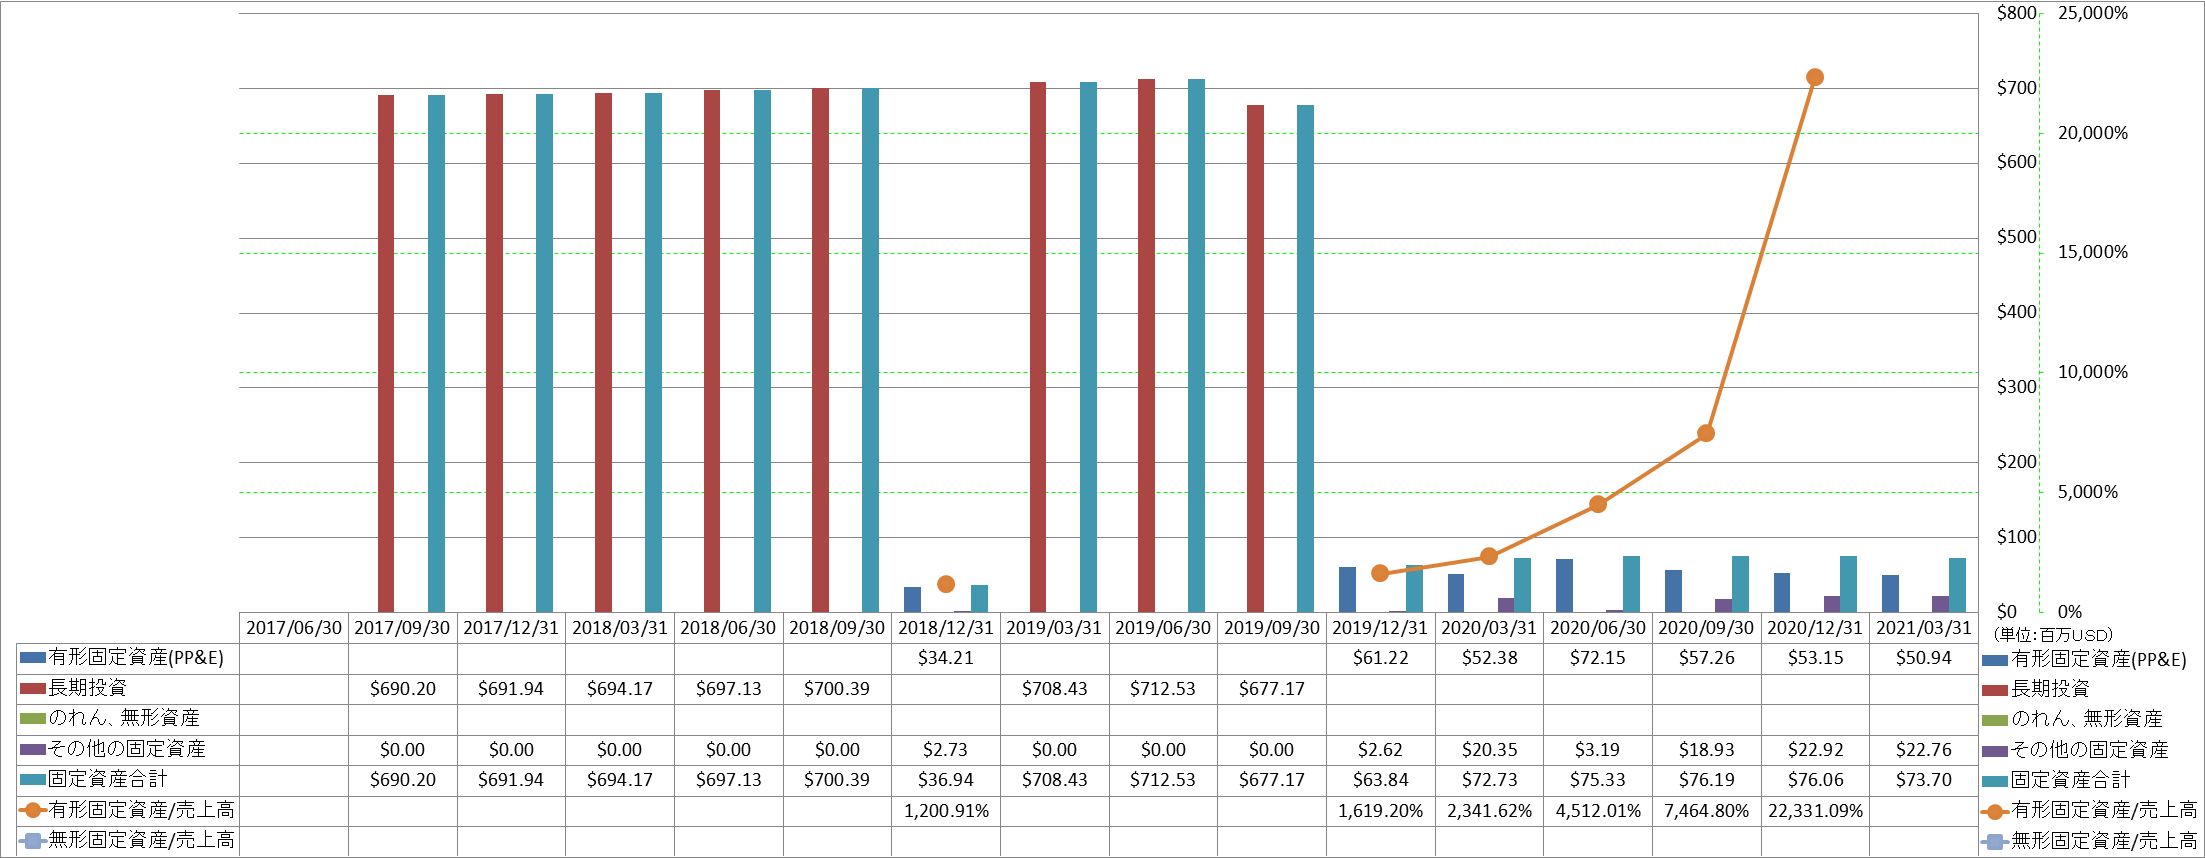Select the $36.94 cell in the 固定資産合計 row
Image resolution: width=2205 pixels, height=858 pixels.
click(946, 780)
